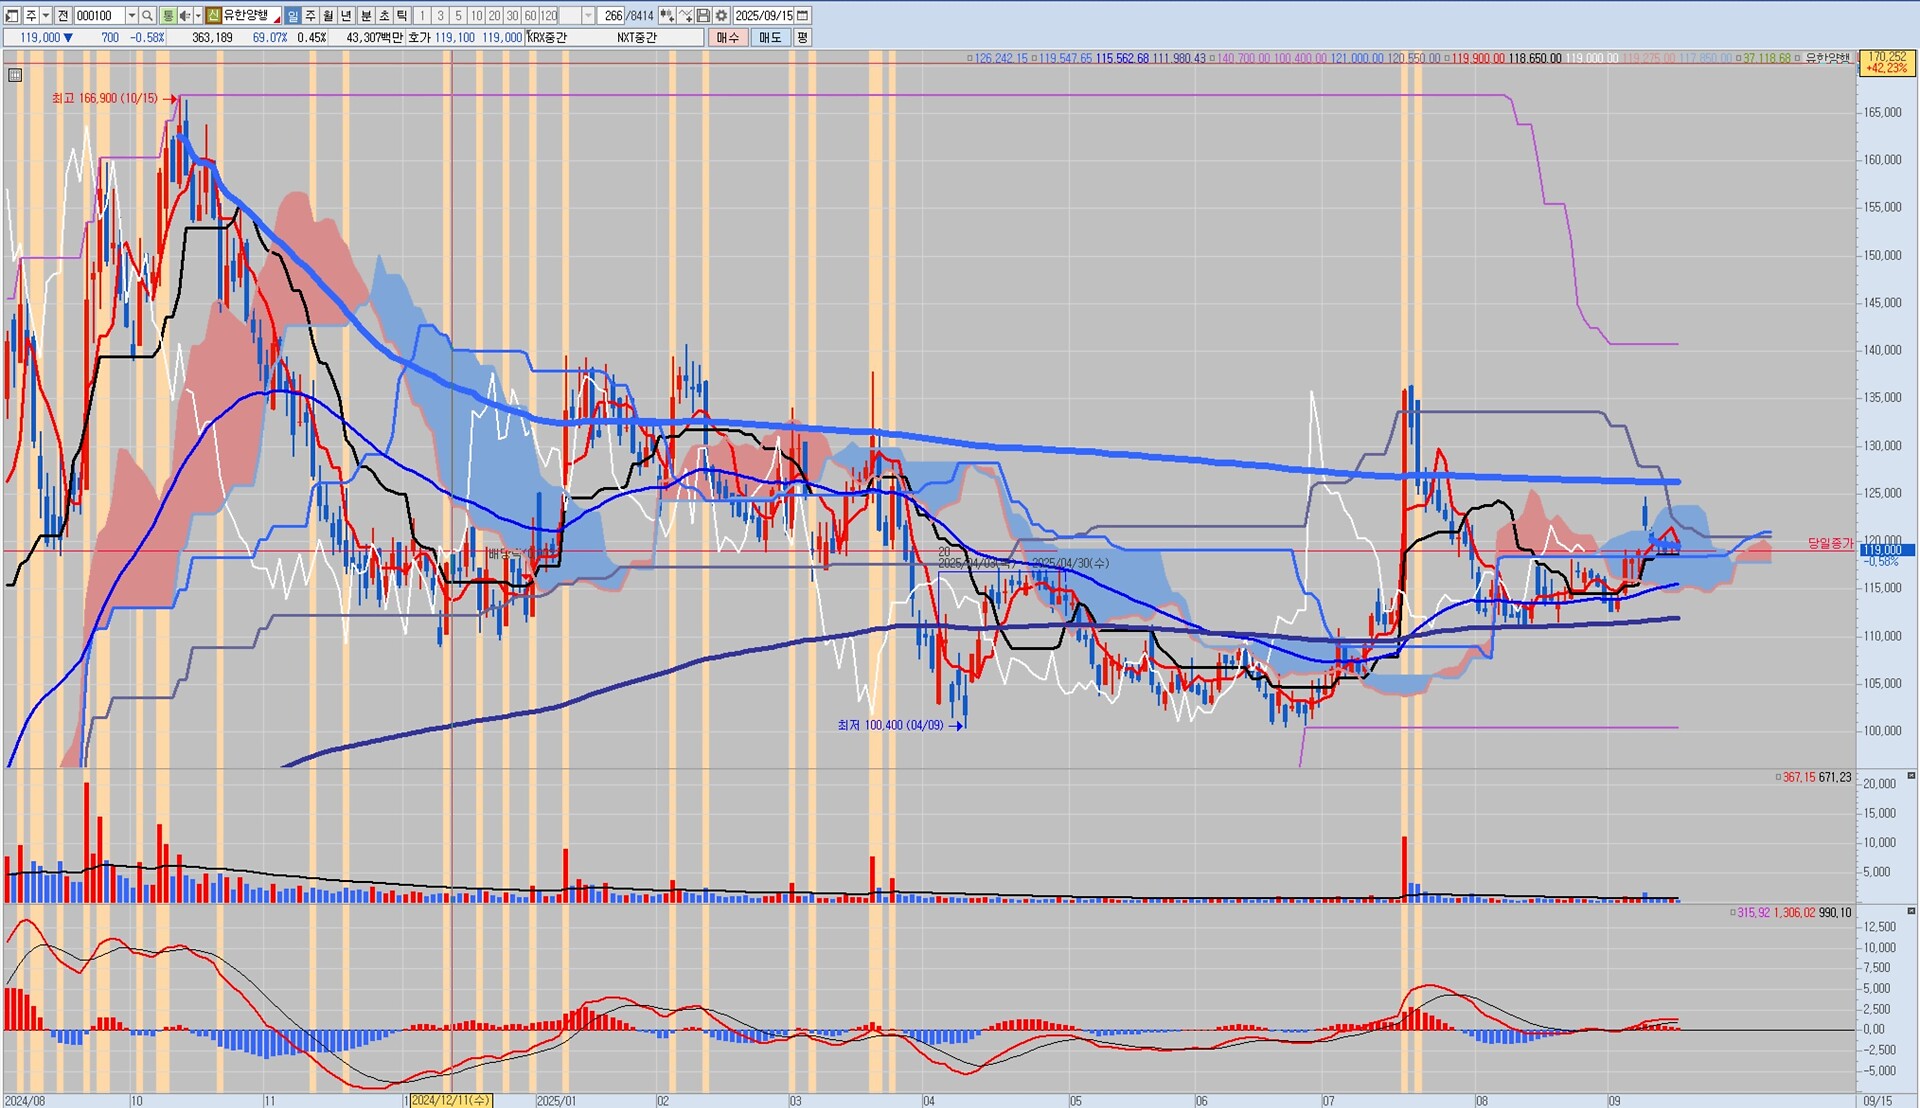Open chart settings gear icon
1920x1108 pixels.
(x=721, y=16)
